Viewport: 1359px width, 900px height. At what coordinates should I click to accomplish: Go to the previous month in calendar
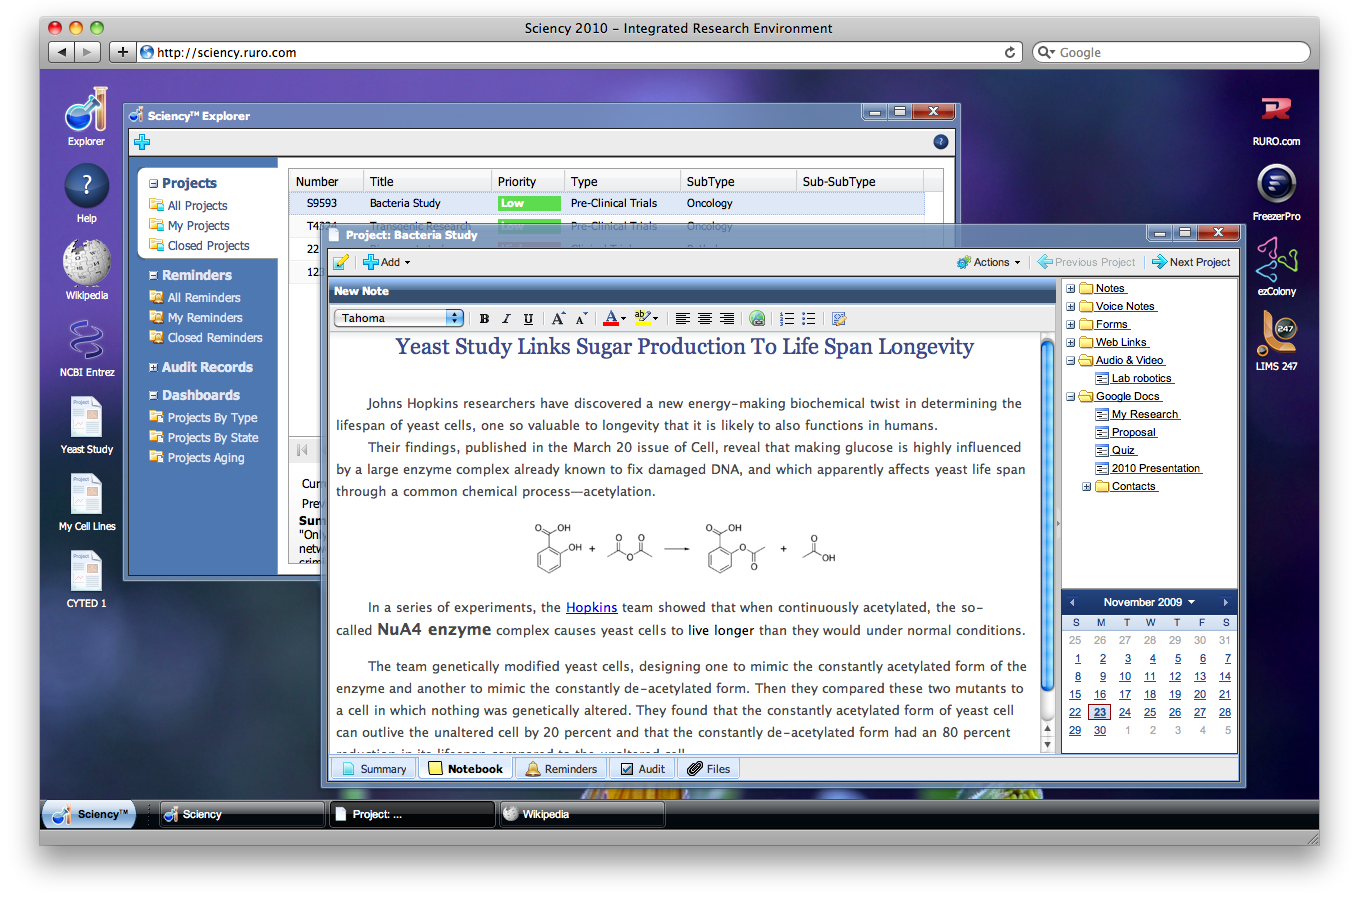[1072, 602]
